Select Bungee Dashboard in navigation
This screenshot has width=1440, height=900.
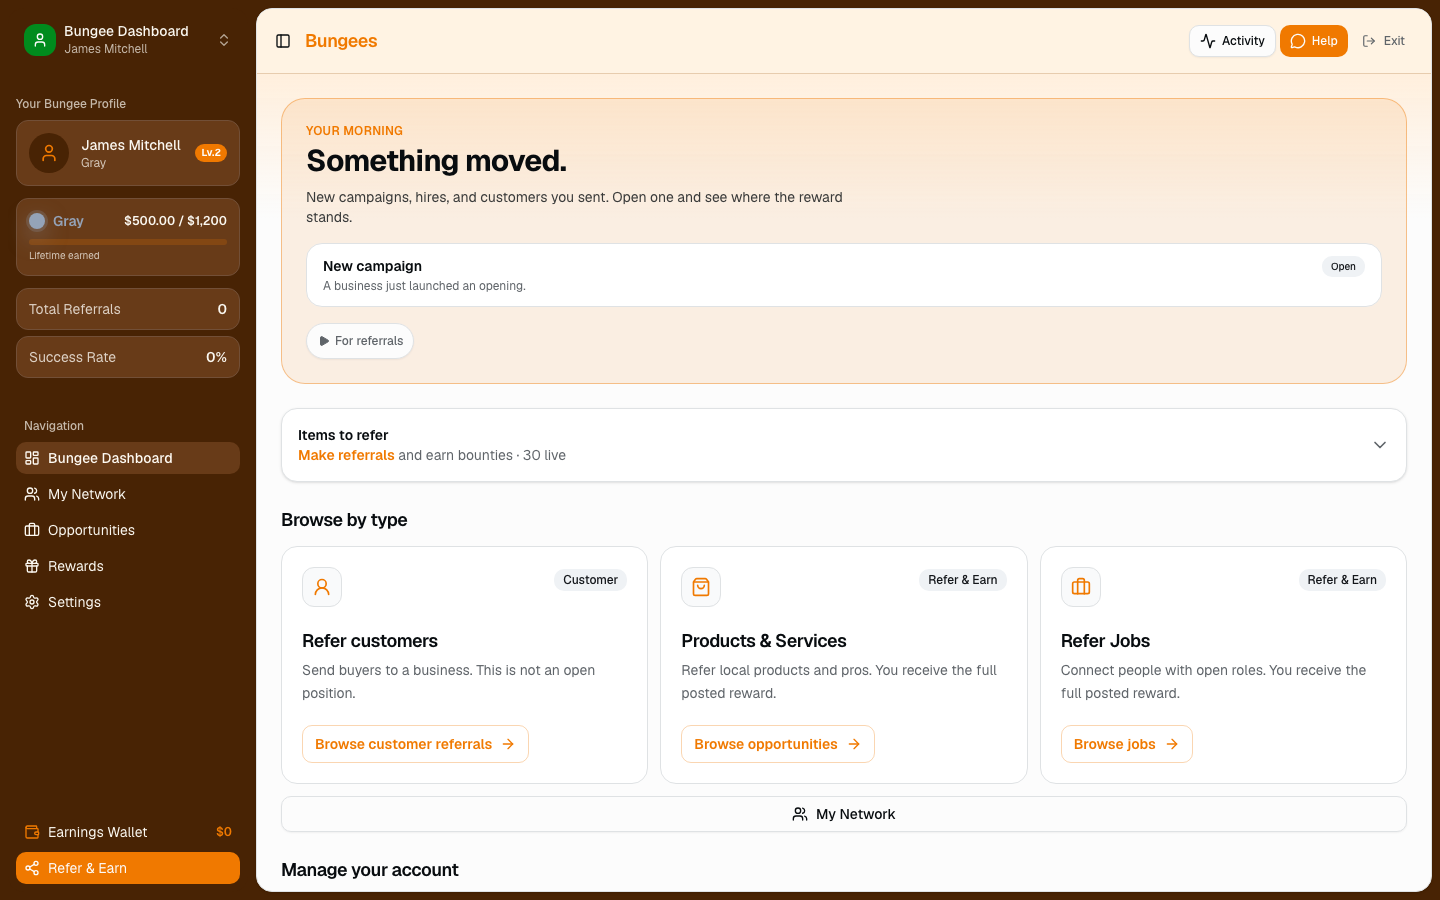click(128, 458)
